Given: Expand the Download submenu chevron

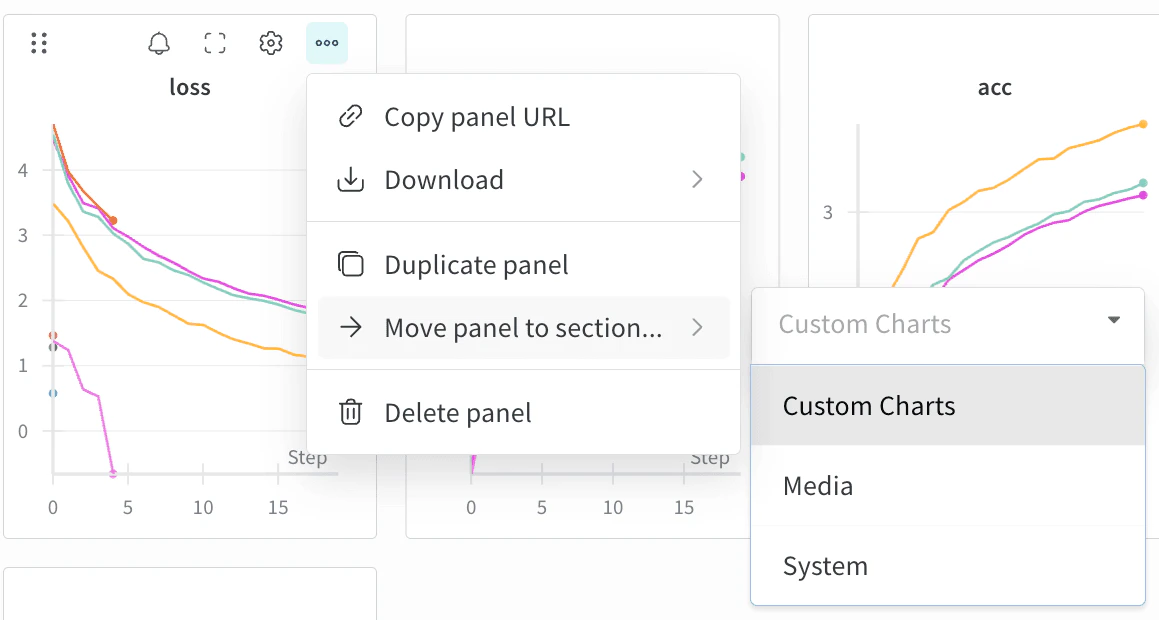Looking at the screenshot, I should click(698, 180).
